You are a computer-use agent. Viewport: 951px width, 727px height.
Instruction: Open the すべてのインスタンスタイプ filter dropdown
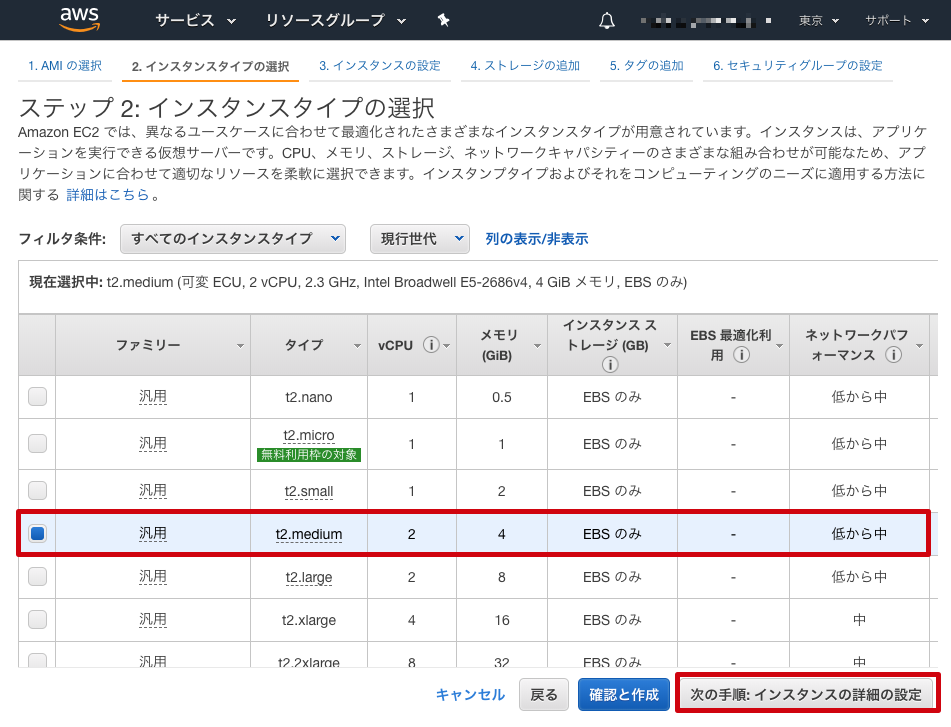(233, 239)
